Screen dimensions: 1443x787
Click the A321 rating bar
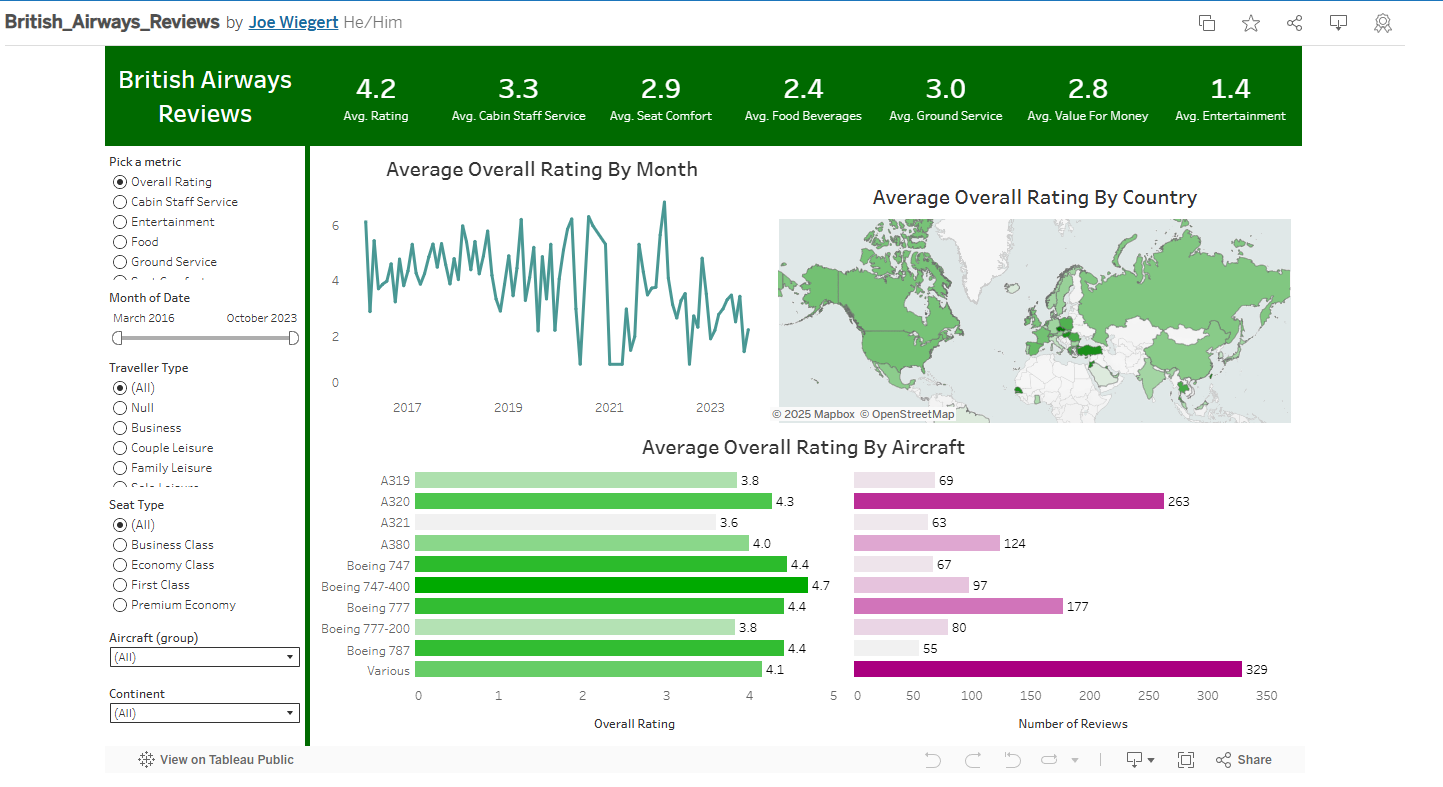(565, 522)
